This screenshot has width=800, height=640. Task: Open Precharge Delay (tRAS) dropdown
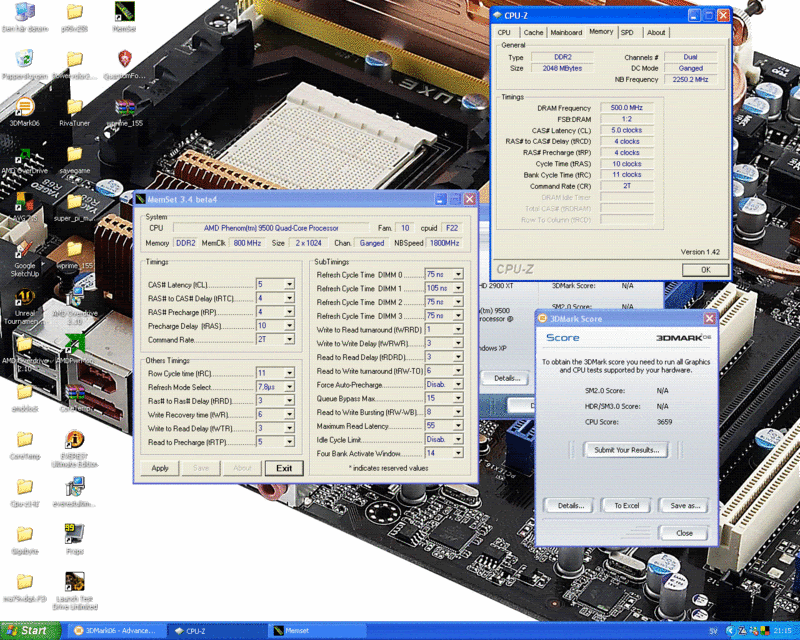coord(289,326)
